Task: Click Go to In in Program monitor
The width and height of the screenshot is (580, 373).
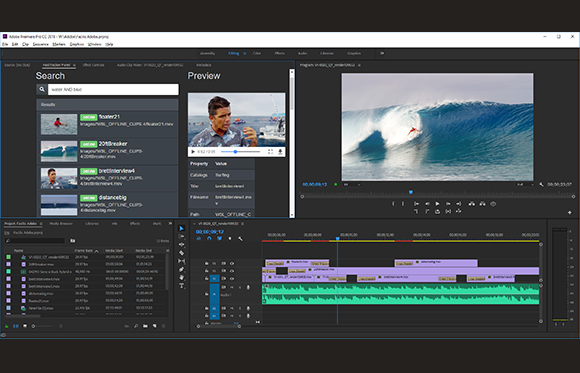Action: tap(417, 204)
